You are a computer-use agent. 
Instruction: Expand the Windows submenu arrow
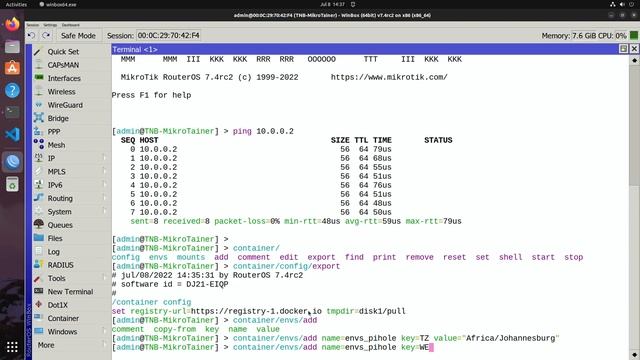coord(104,331)
